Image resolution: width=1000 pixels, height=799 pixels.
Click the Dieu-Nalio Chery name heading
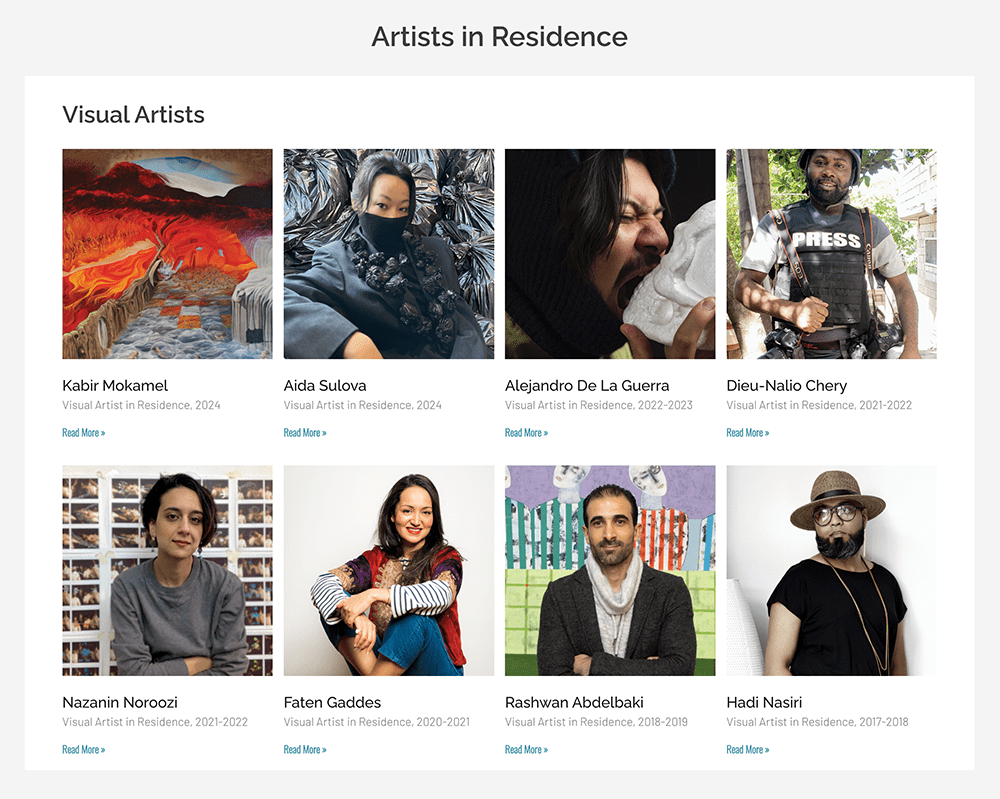click(x=786, y=386)
